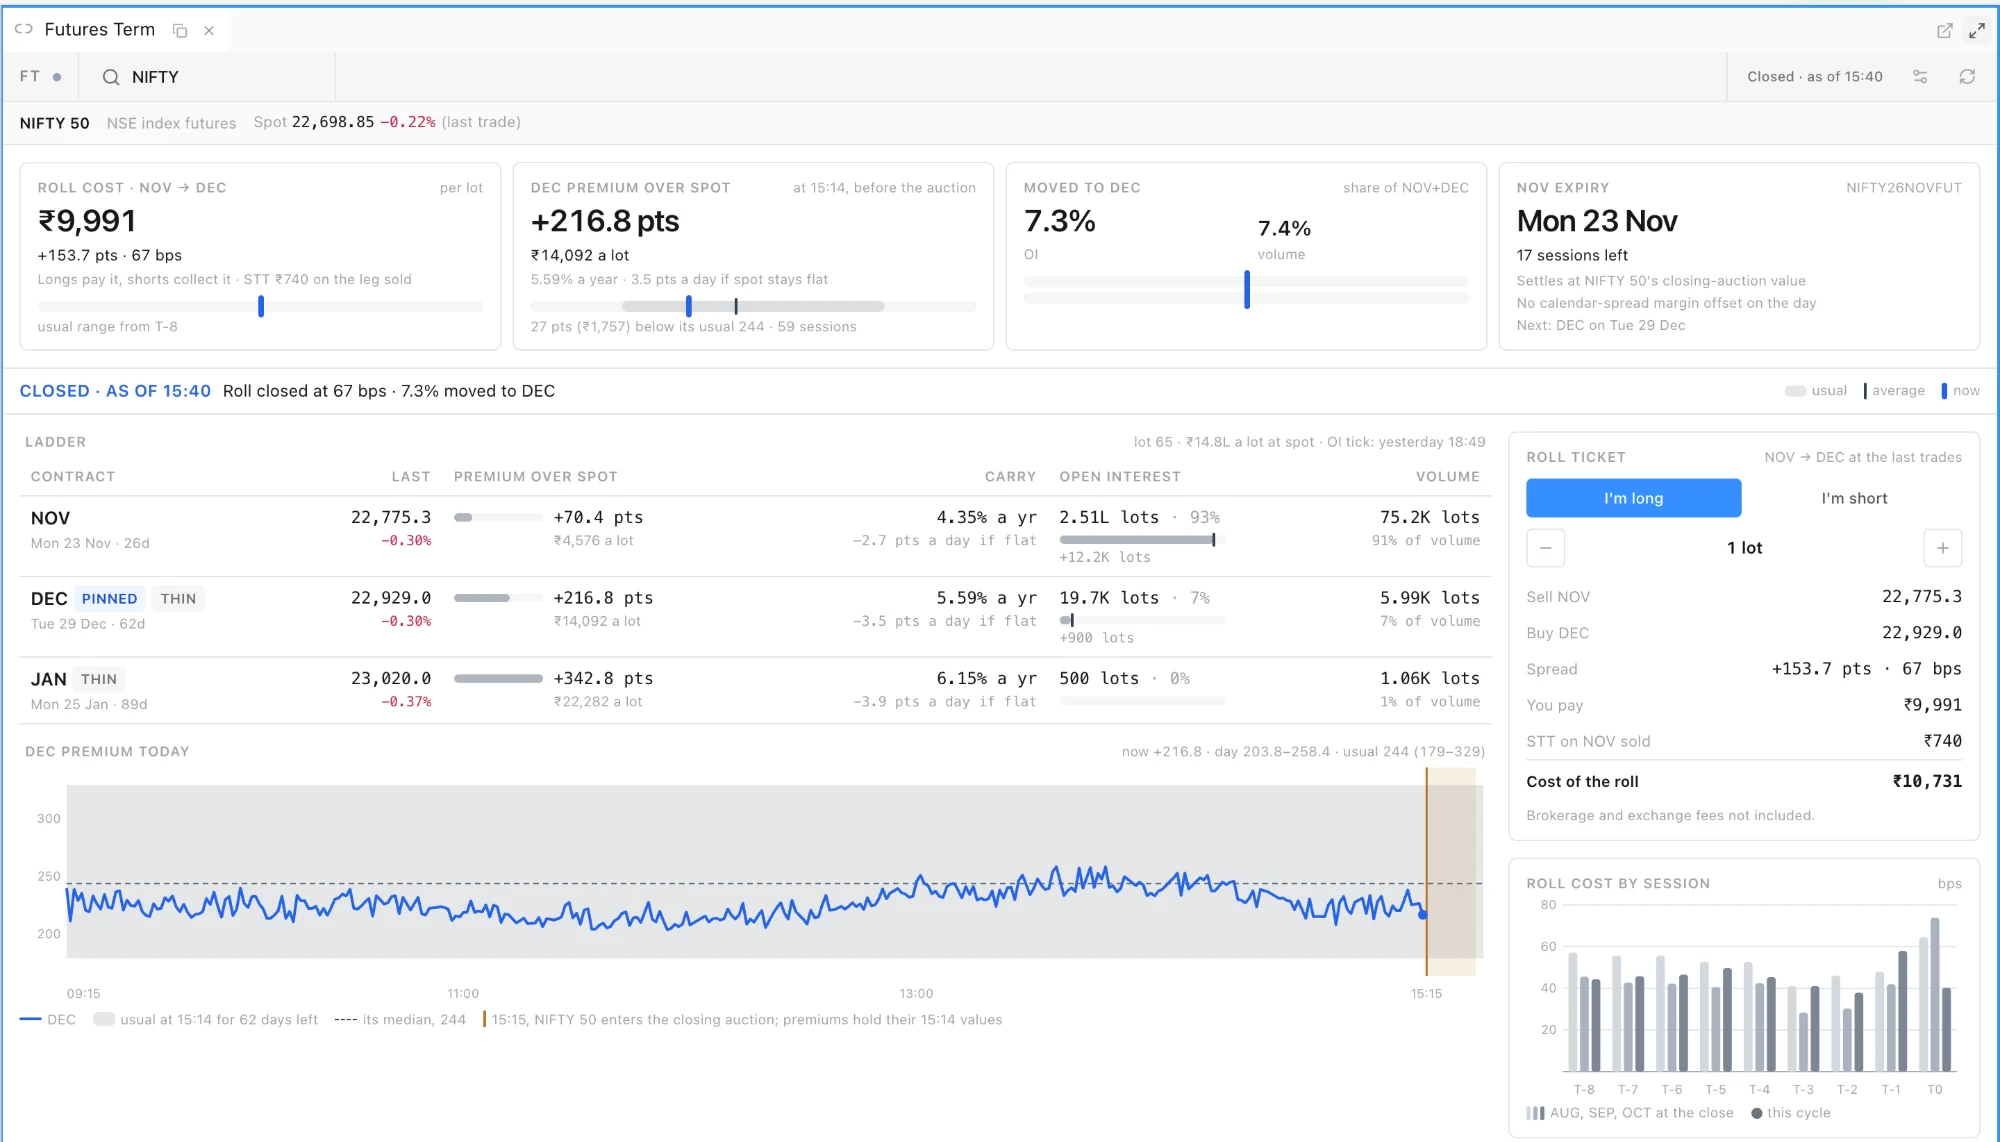Click the Nov Expiry Mon 23 Nov heading

pos(1597,221)
